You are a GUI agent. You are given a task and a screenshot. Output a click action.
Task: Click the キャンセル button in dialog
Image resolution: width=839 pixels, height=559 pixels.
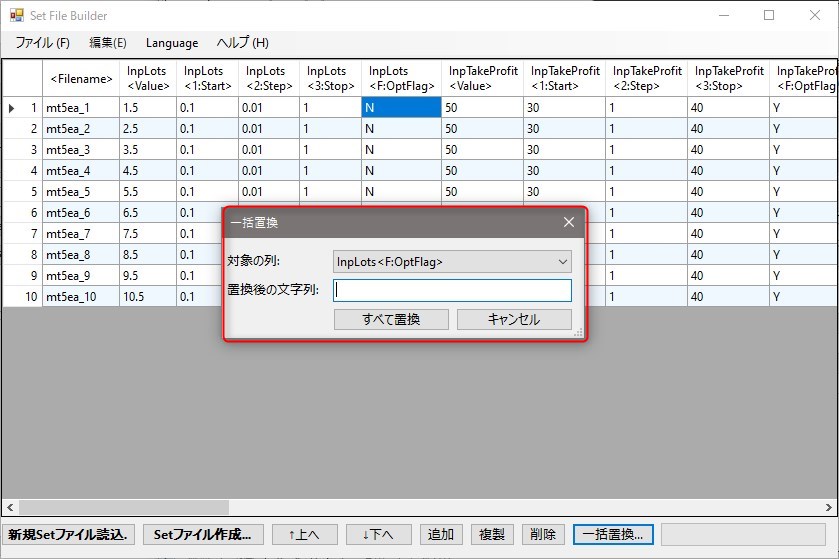(x=514, y=319)
